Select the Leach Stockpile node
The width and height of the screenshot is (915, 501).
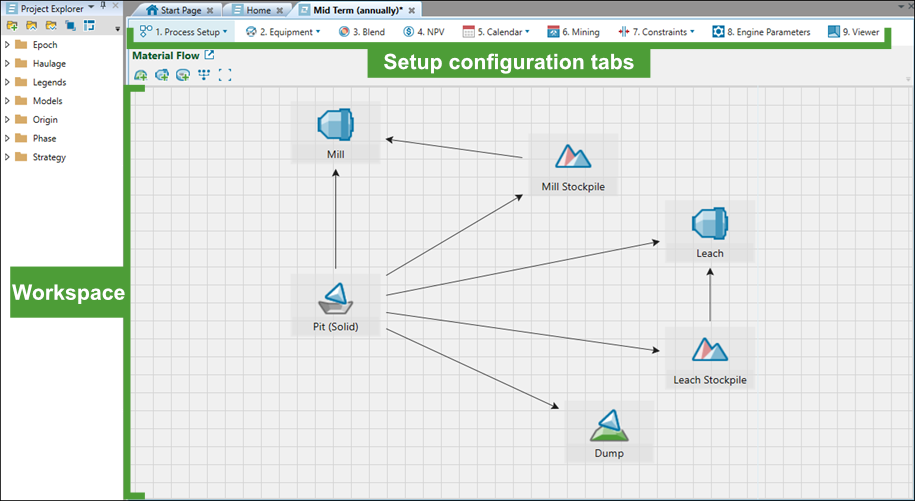(710, 358)
